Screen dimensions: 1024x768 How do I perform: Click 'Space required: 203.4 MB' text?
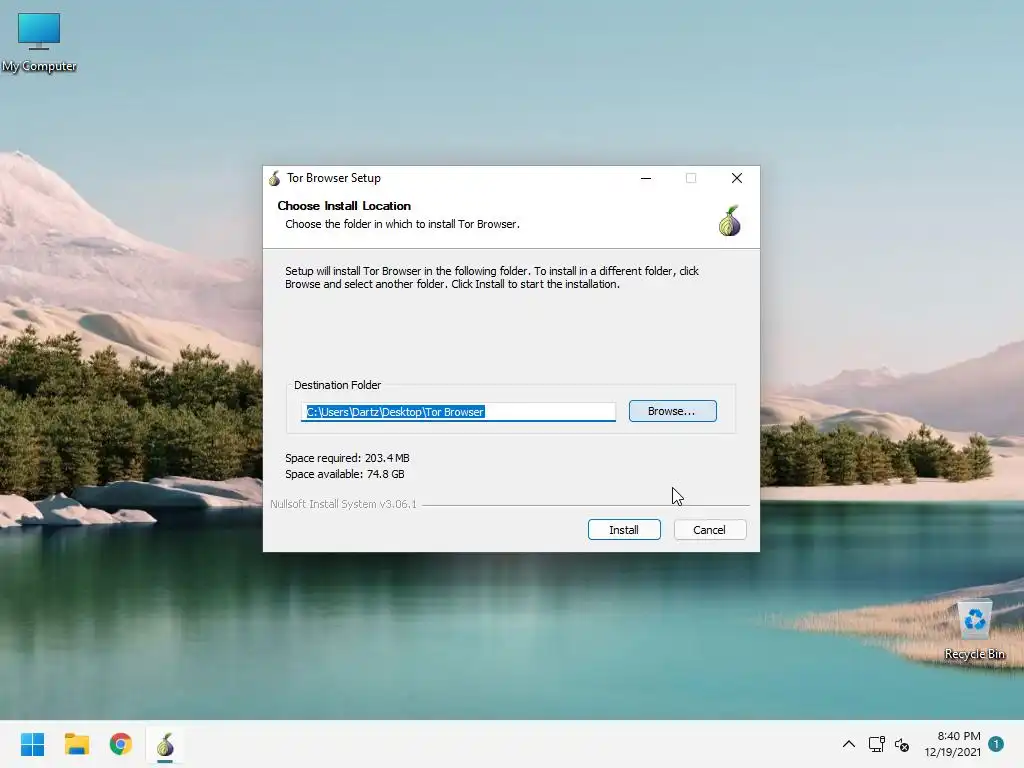pos(347,458)
